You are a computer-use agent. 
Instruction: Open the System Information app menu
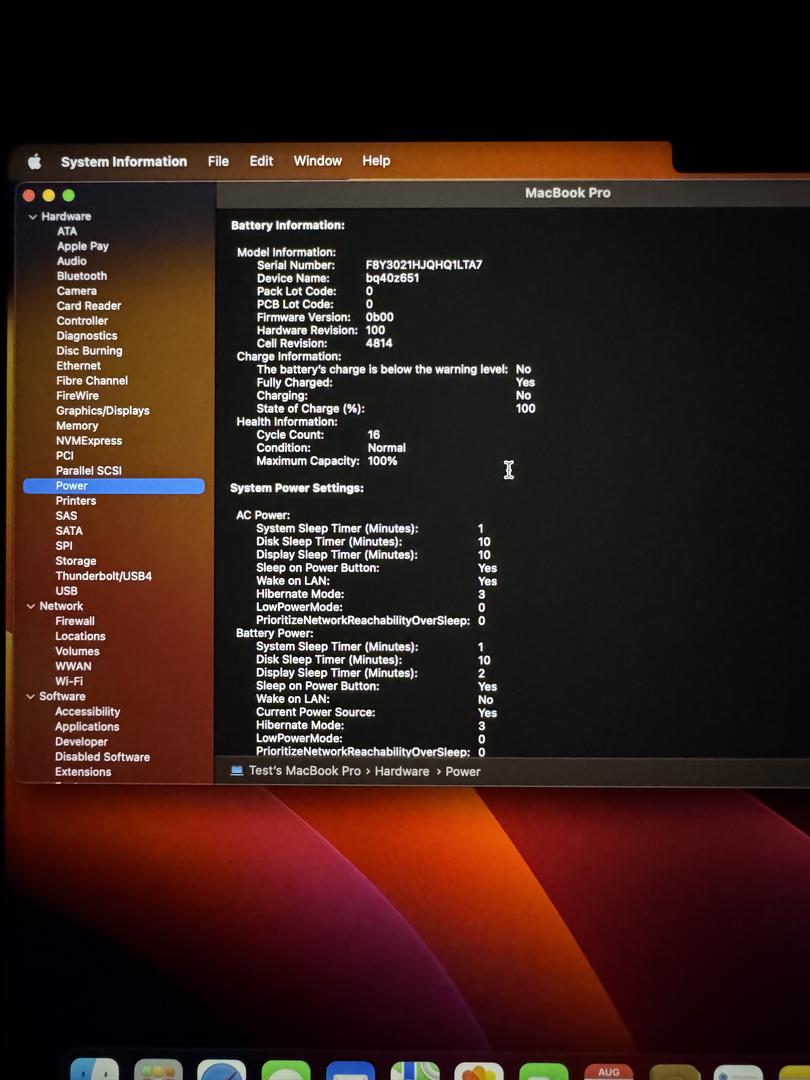coord(124,162)
